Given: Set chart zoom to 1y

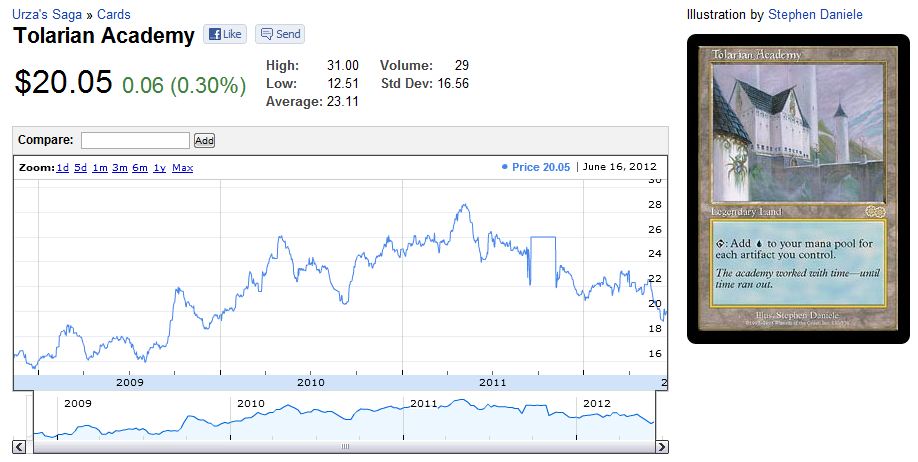Looking at the screenshot, I should (x=159, y=168).
